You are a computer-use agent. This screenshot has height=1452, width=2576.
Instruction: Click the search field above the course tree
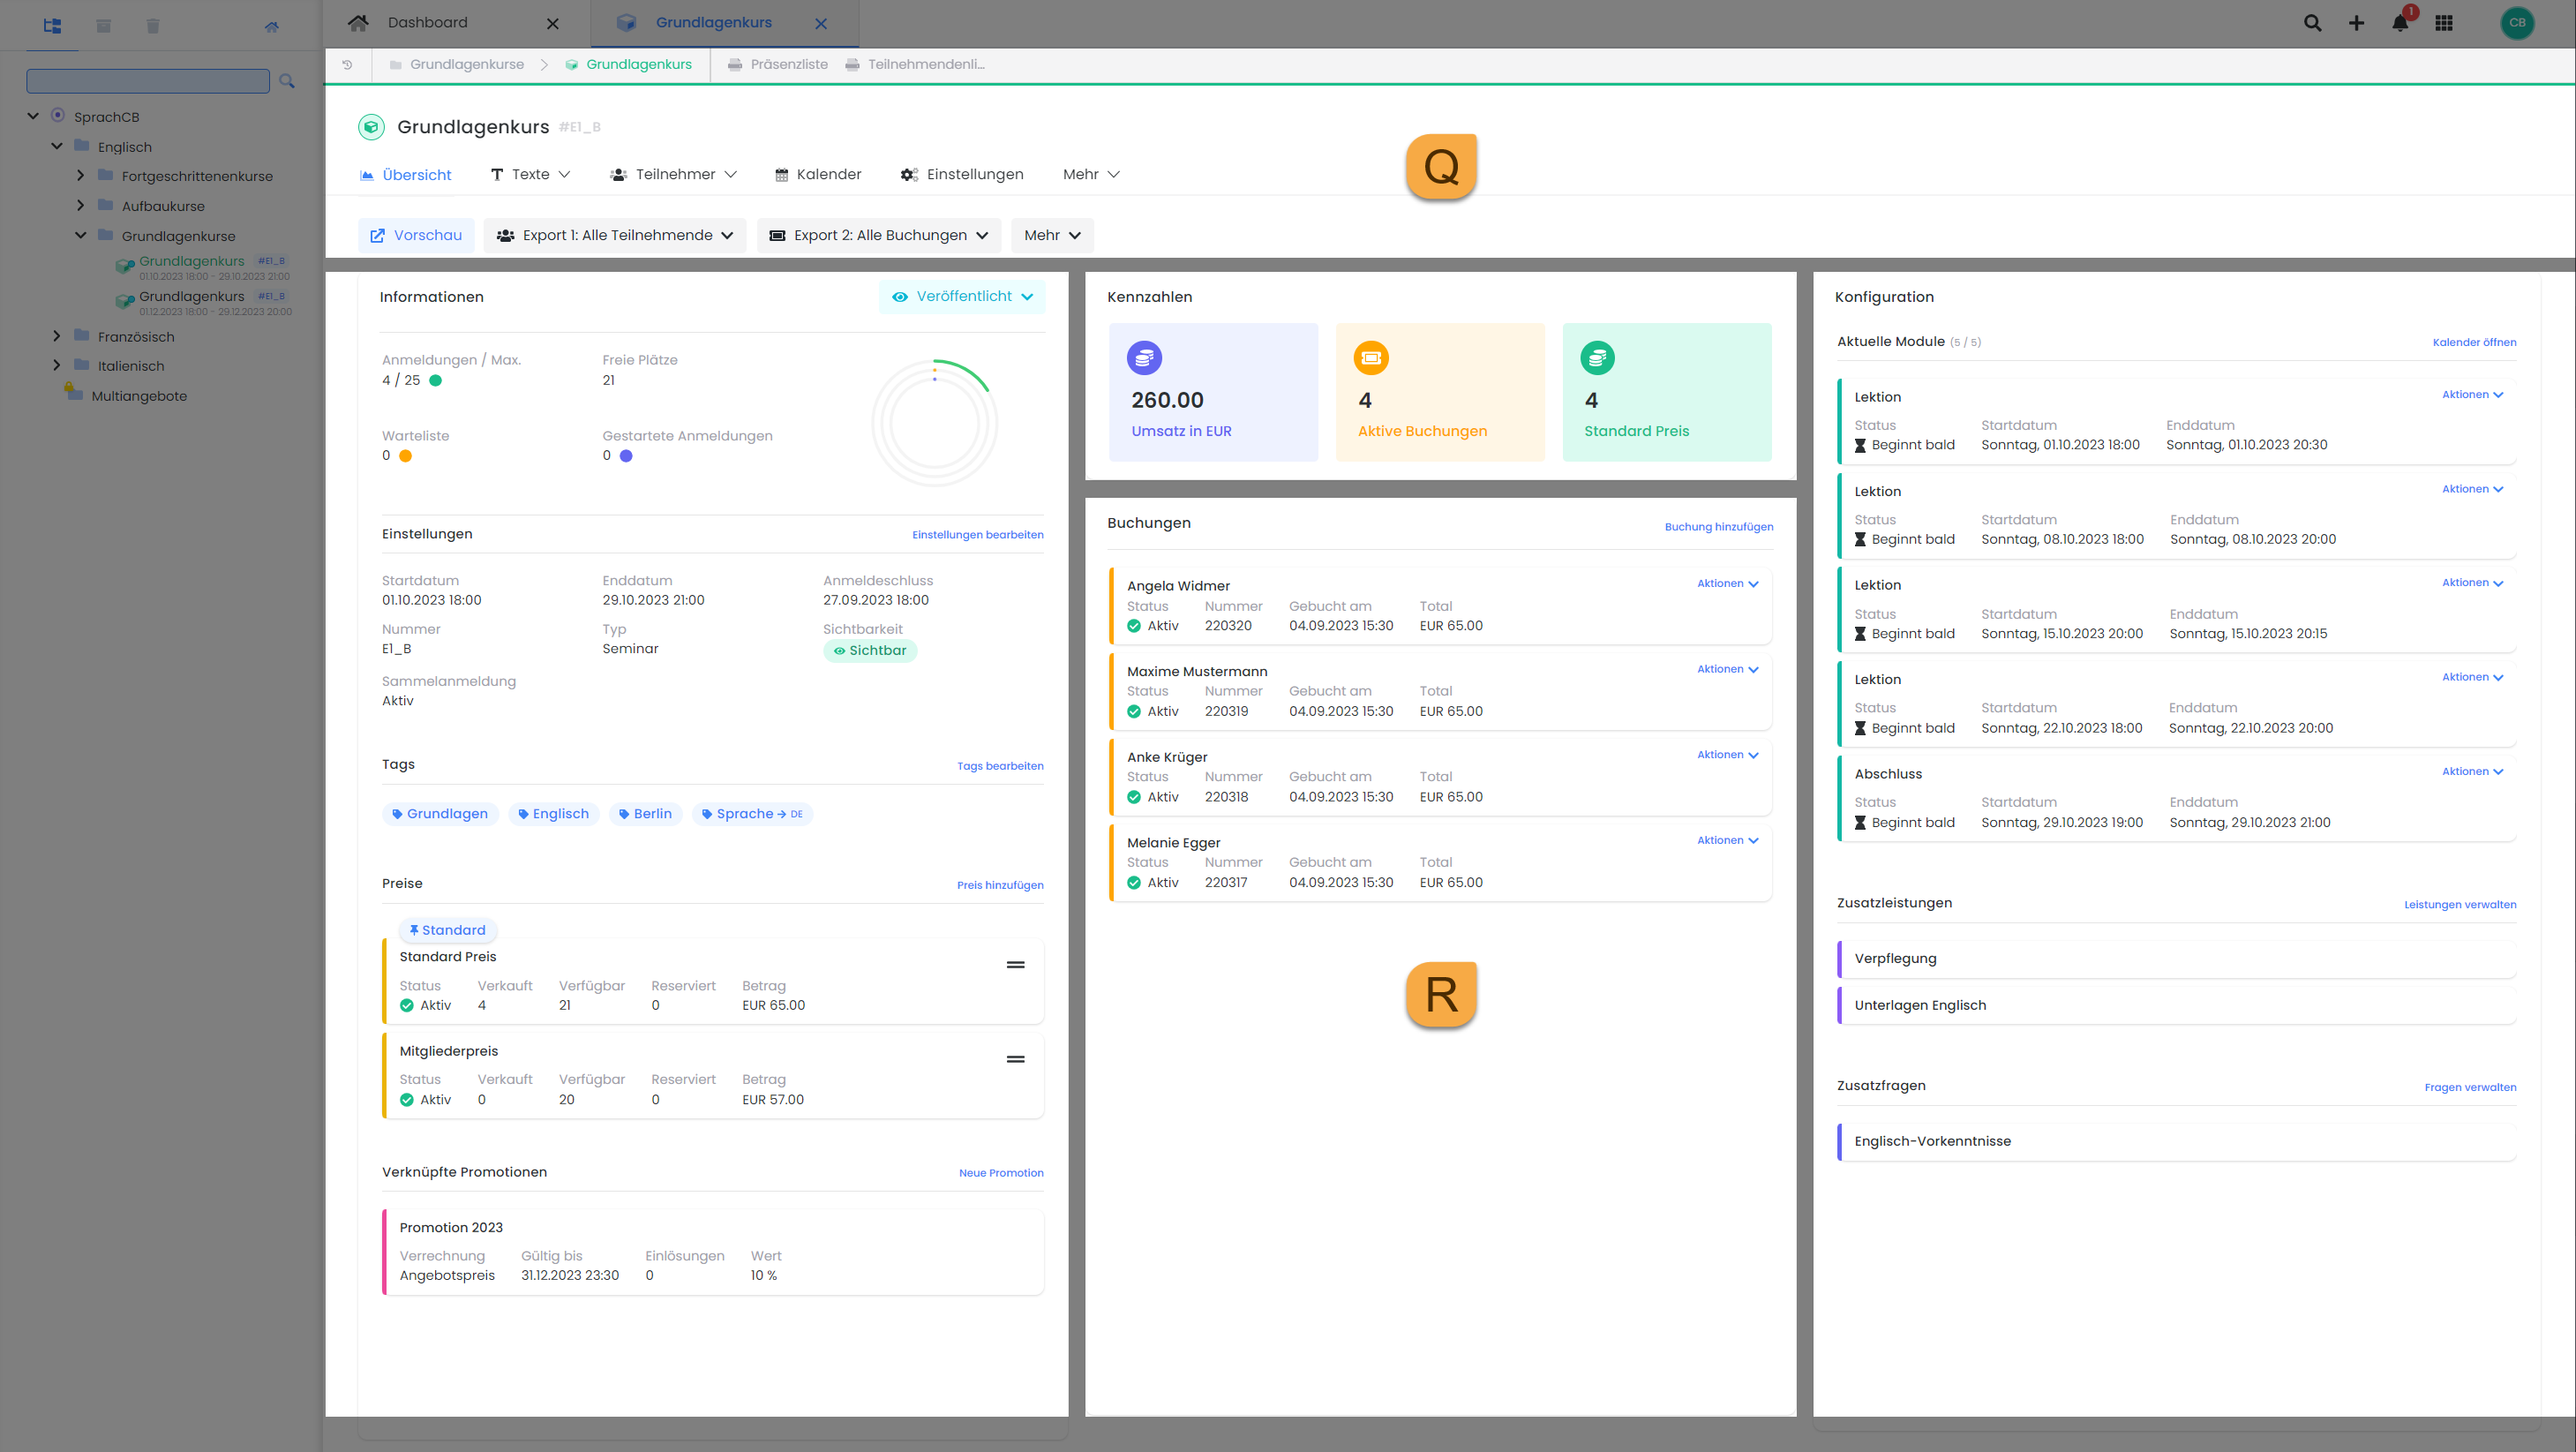(x=147, y=80)
